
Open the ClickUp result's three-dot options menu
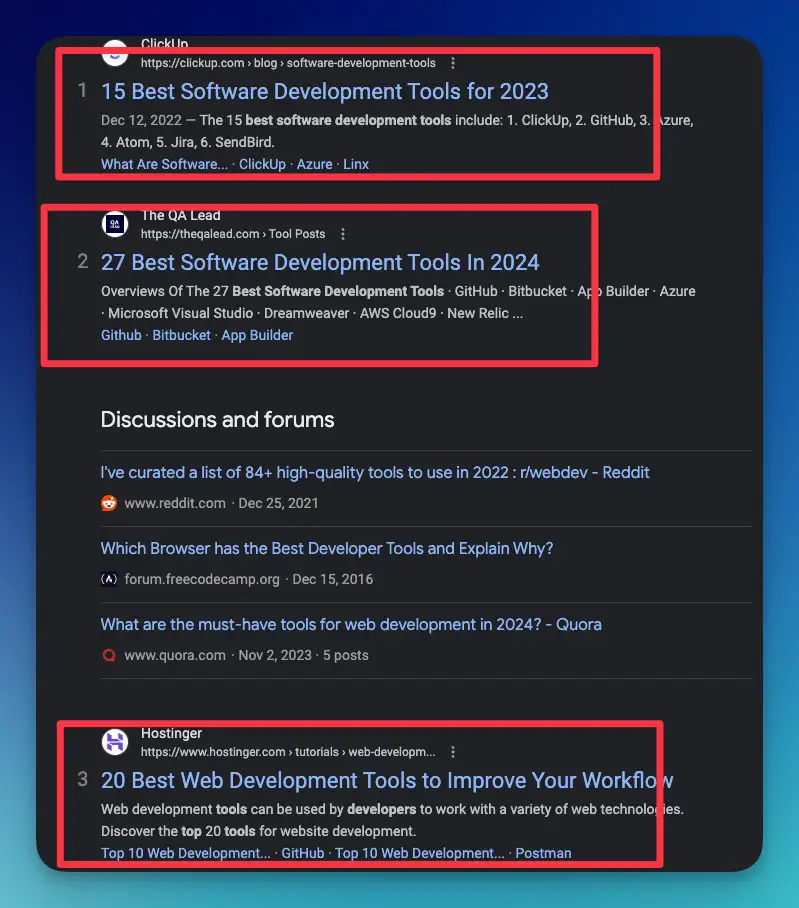tap(453, 63)
